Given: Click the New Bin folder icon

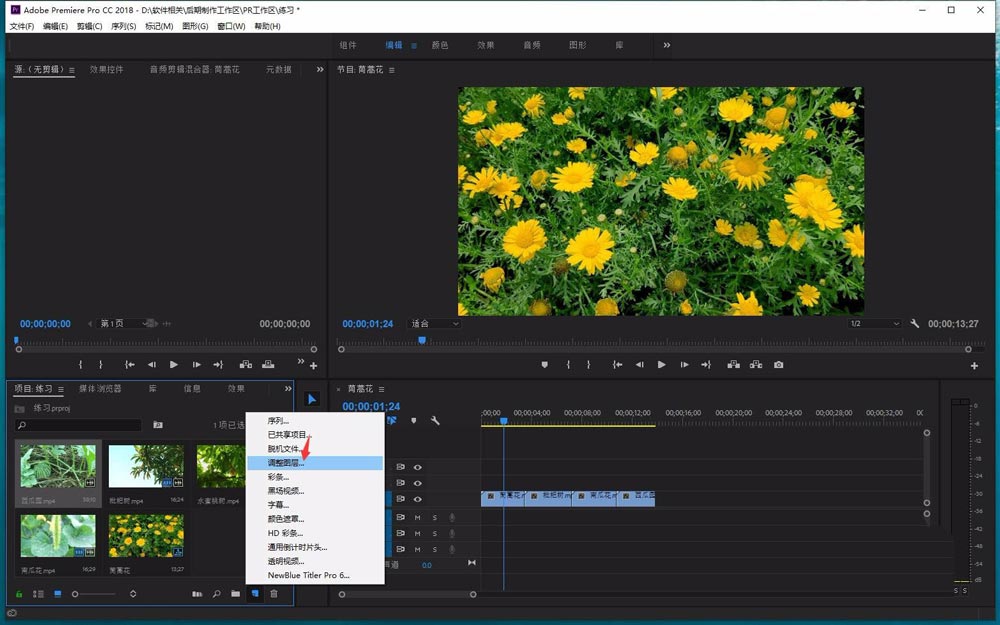Looking at the screenshot, I should pyautogui.click(x=235, y=594).
